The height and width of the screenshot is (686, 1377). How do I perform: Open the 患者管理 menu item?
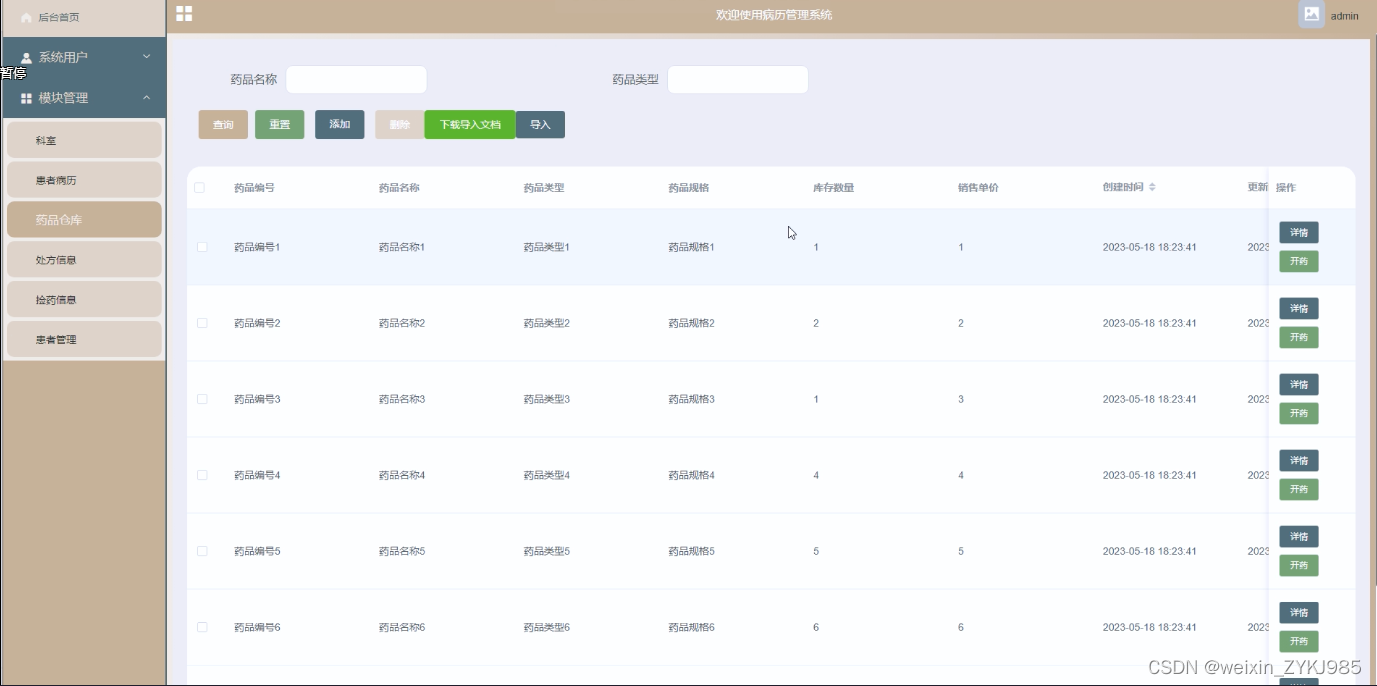[x=84, y=340]
